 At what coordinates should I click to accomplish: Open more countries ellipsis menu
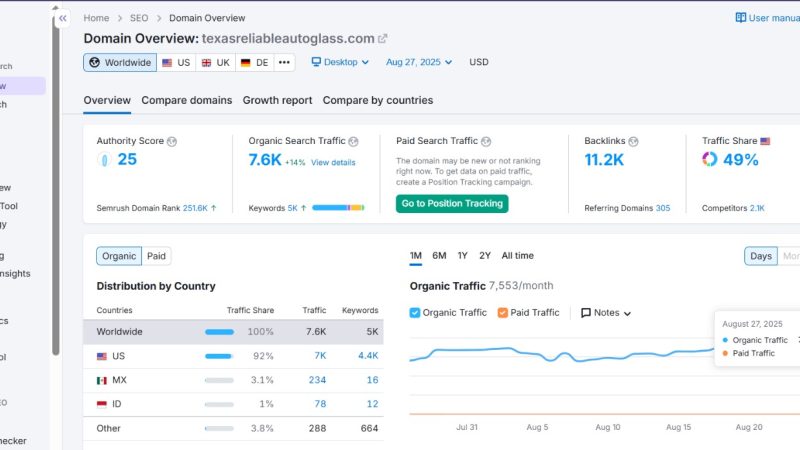tap(284, 63)
